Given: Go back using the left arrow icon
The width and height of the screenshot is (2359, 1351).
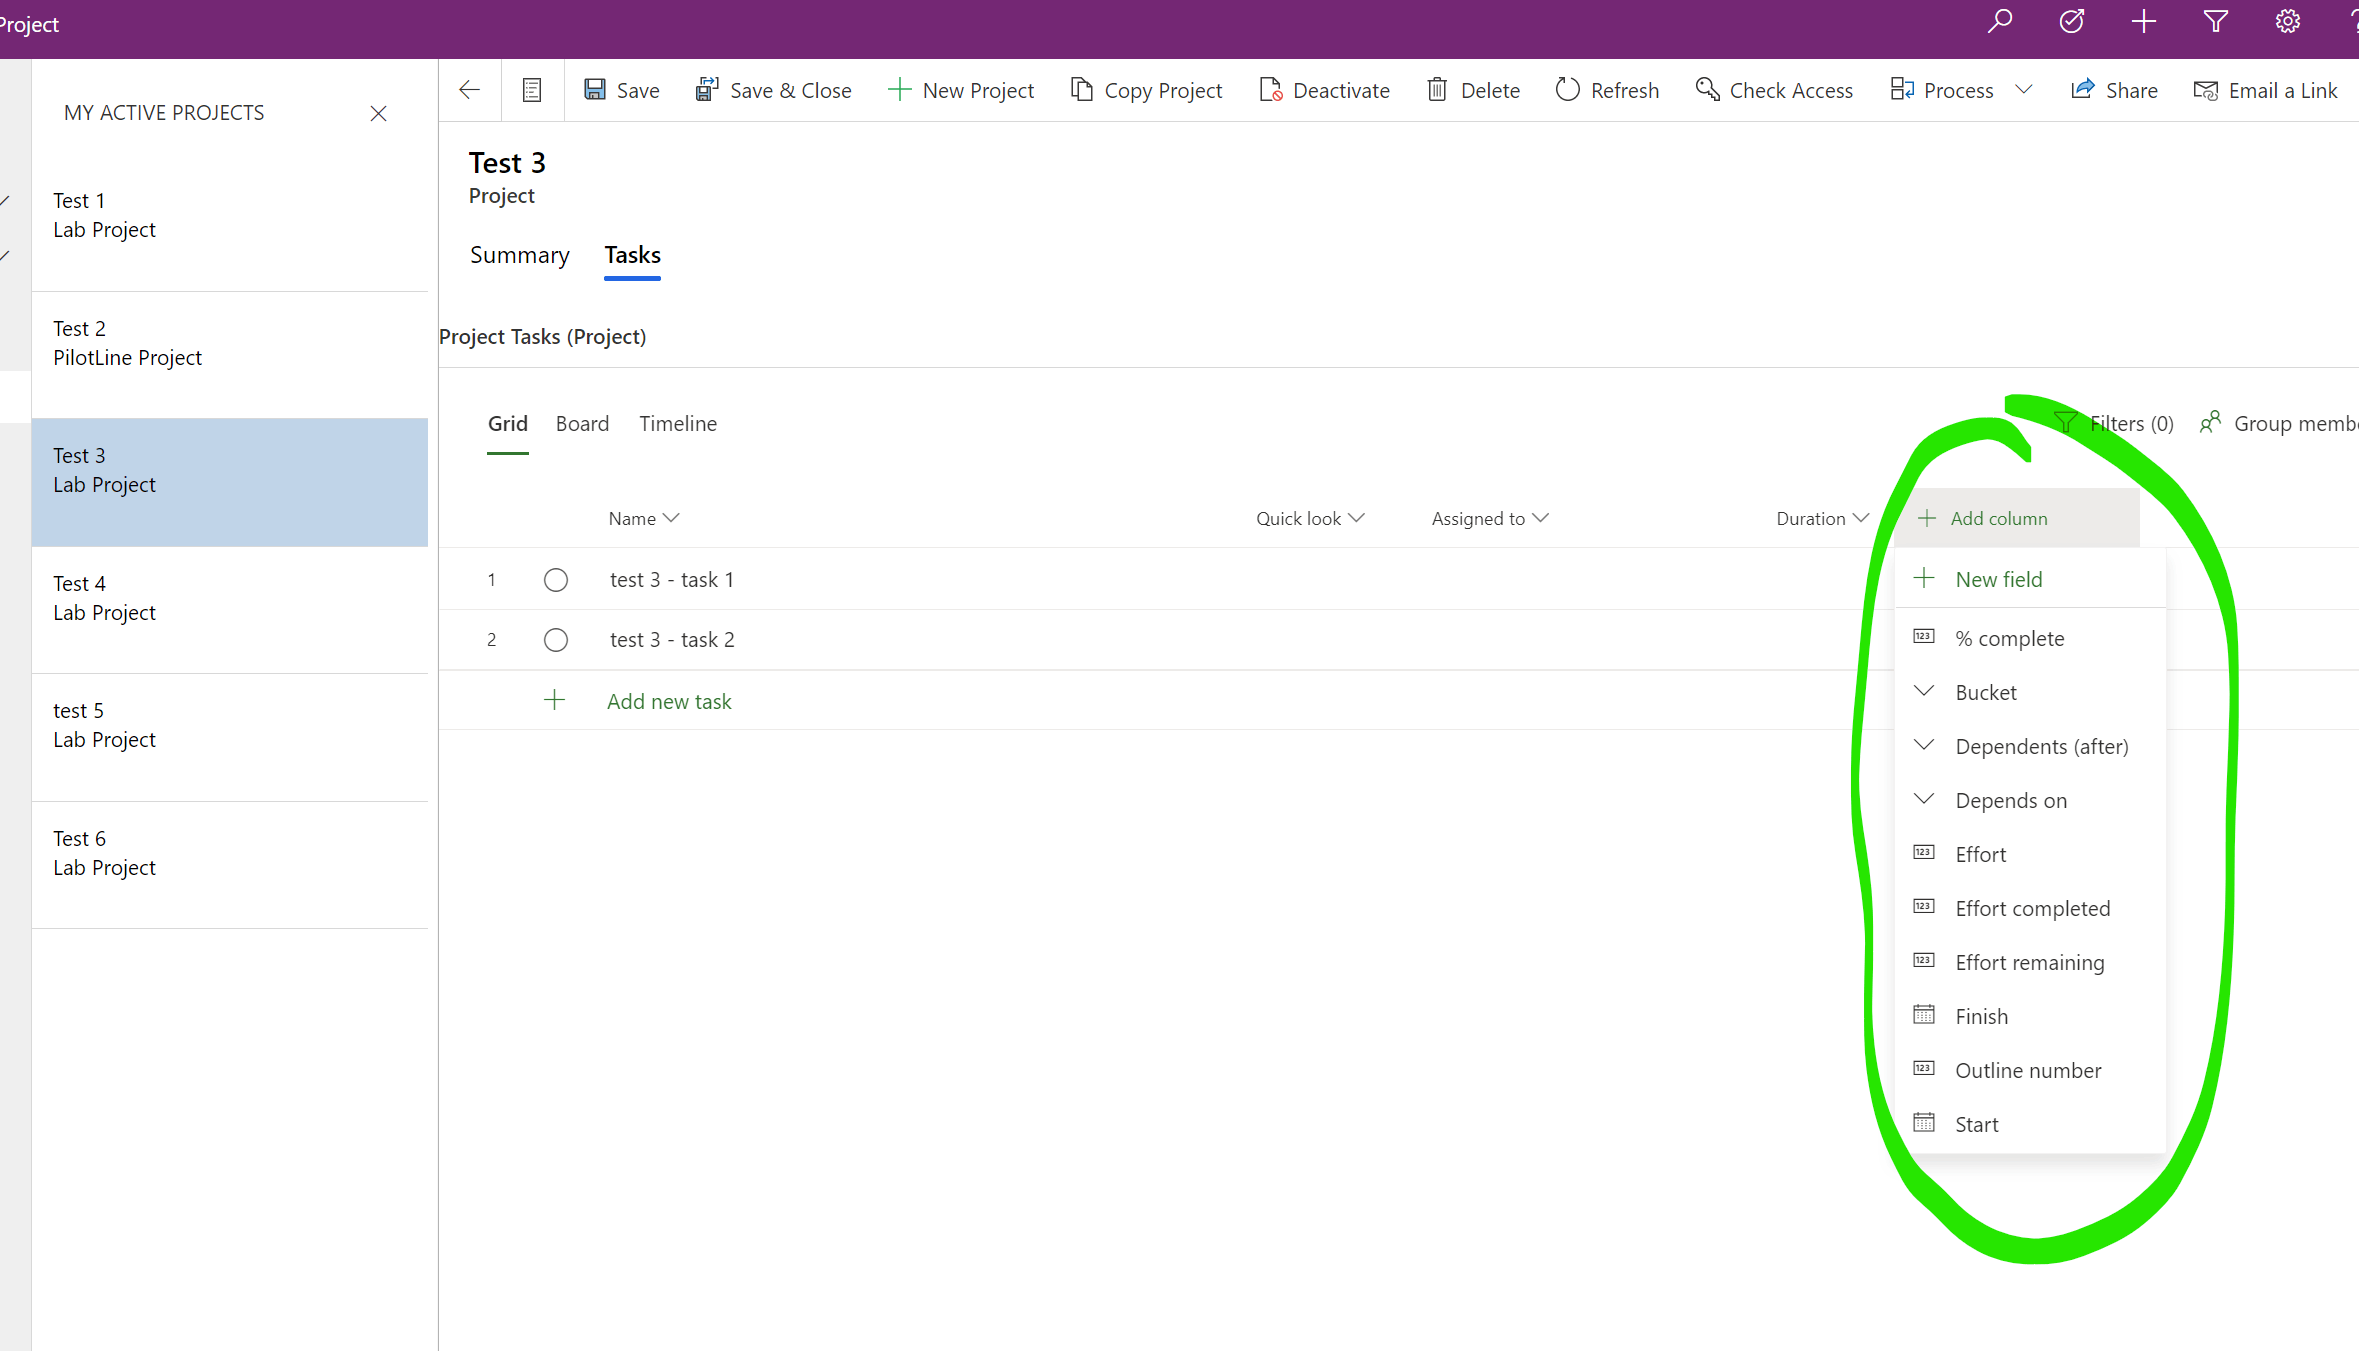Looking at the screenshot, I should (469, 90).
